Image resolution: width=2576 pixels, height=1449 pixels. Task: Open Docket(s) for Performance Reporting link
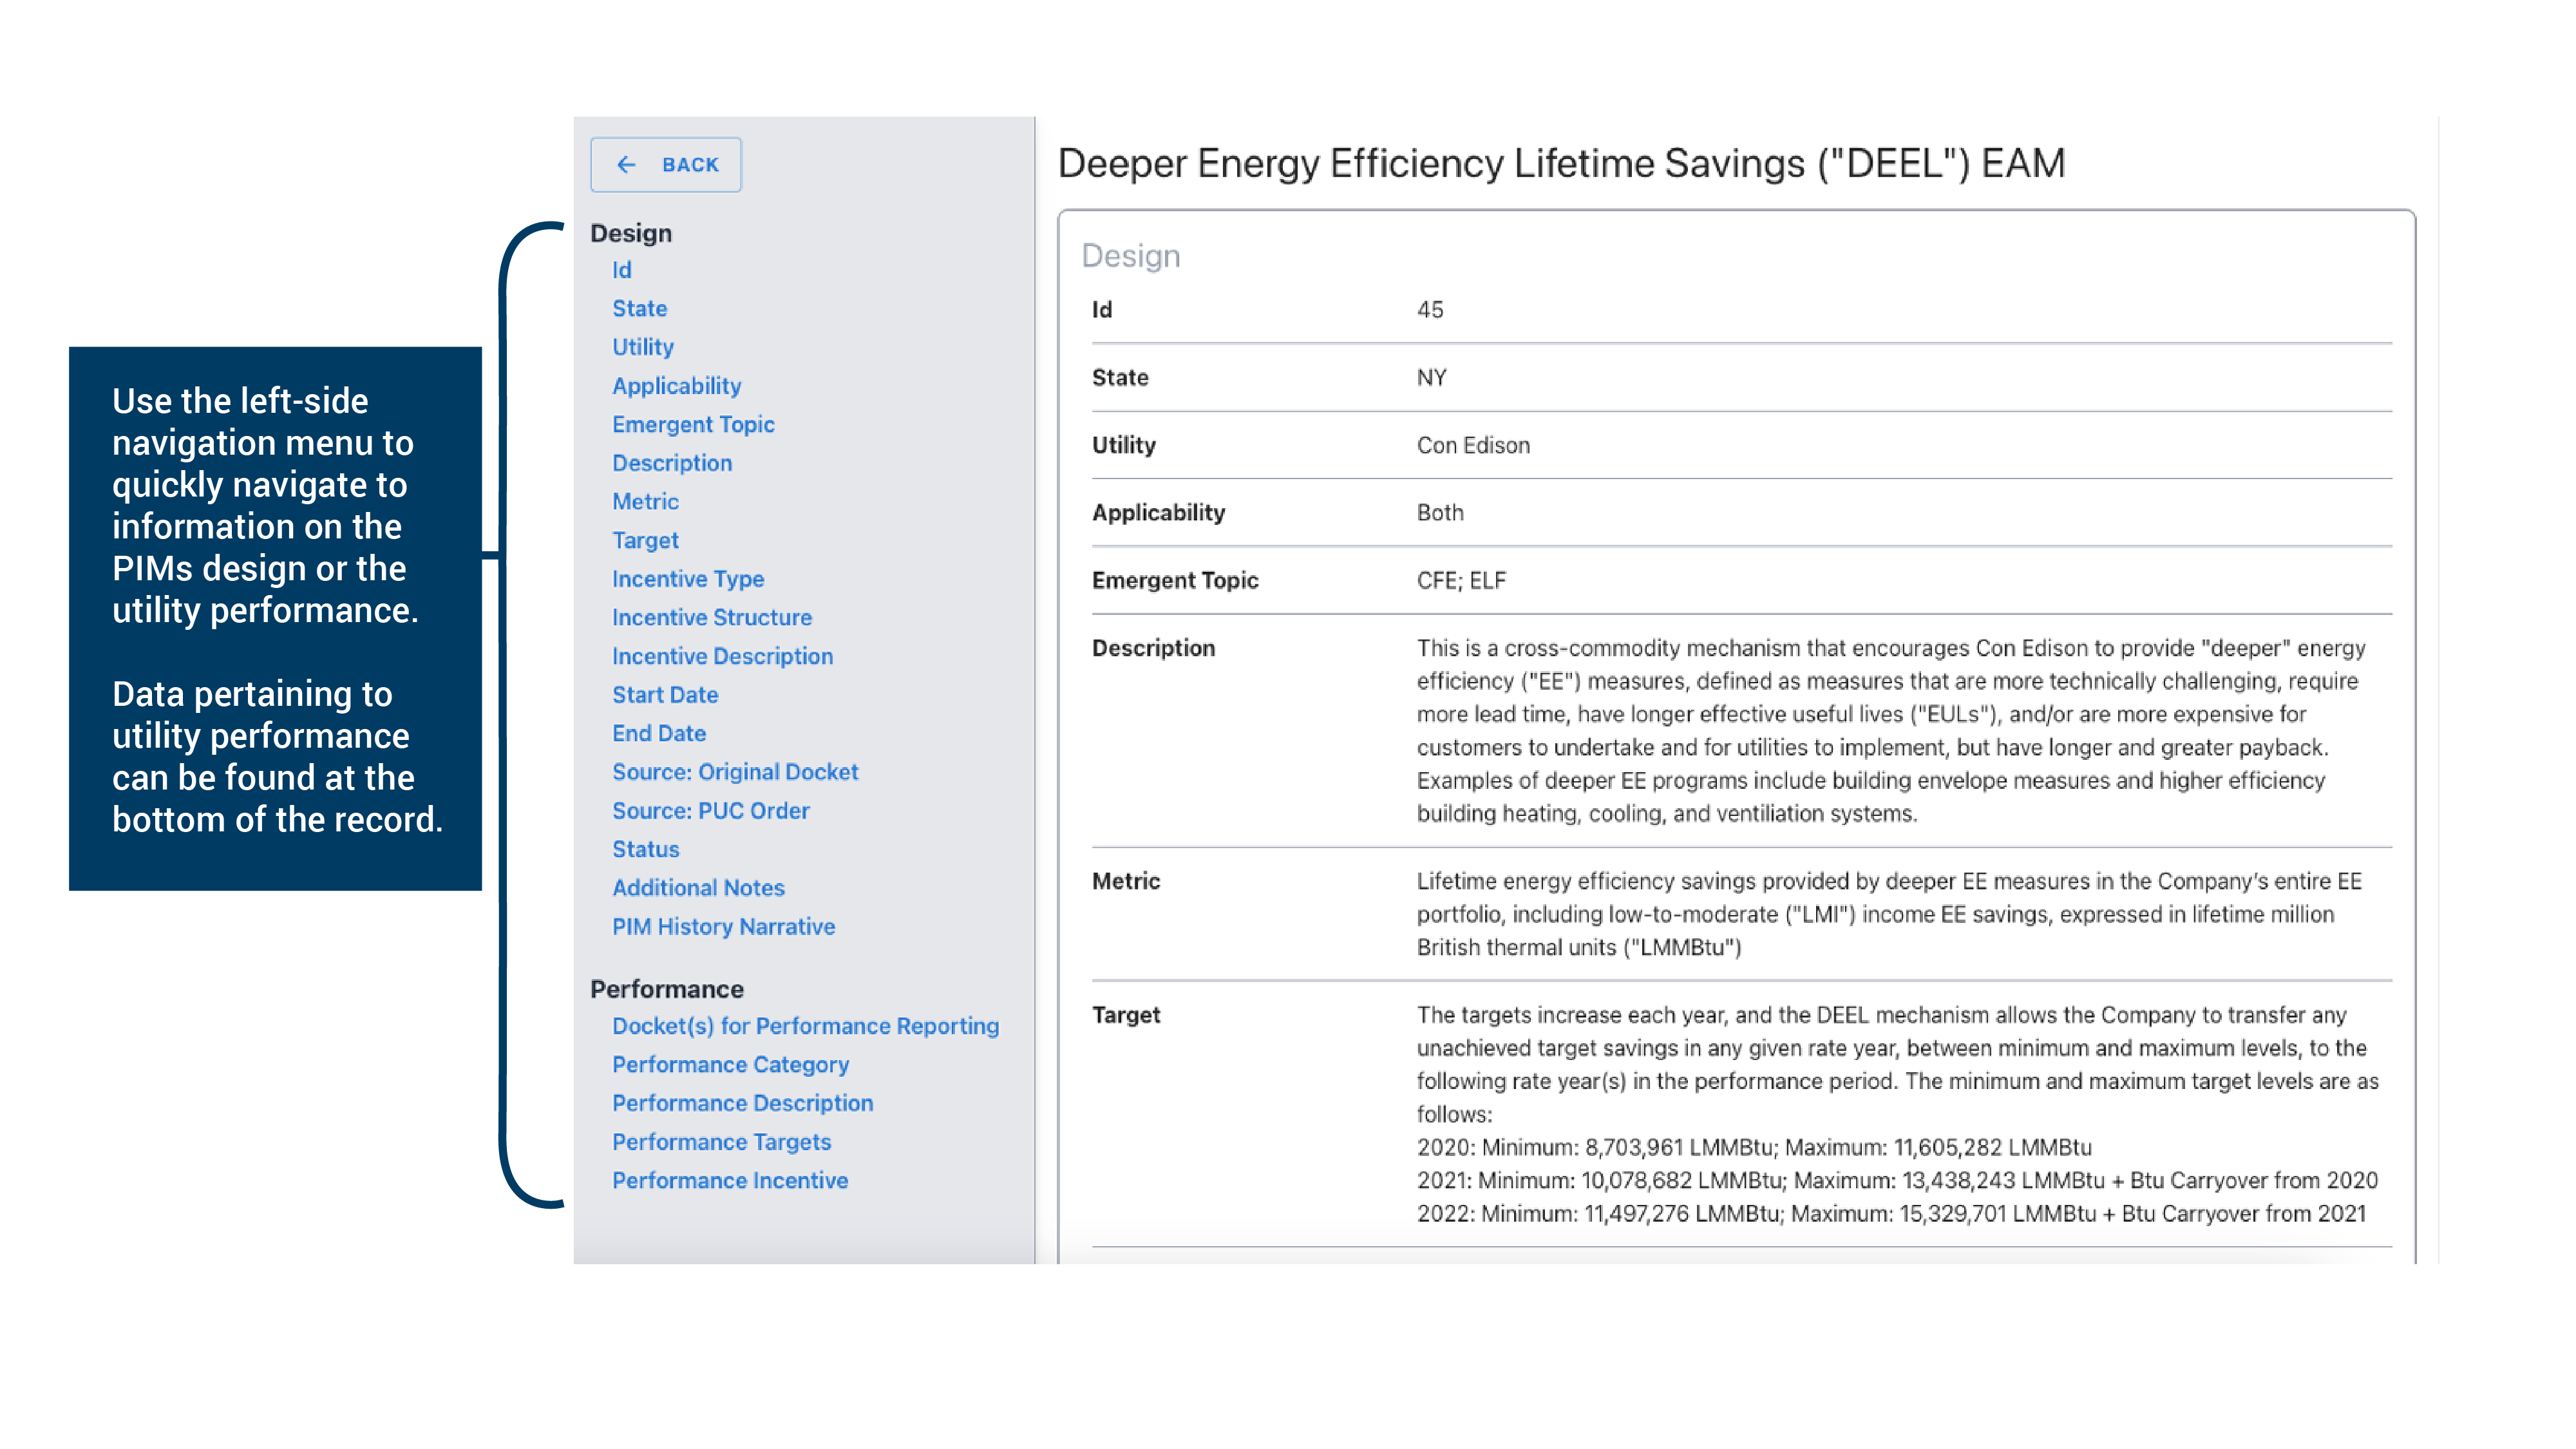pos(806,1026)
